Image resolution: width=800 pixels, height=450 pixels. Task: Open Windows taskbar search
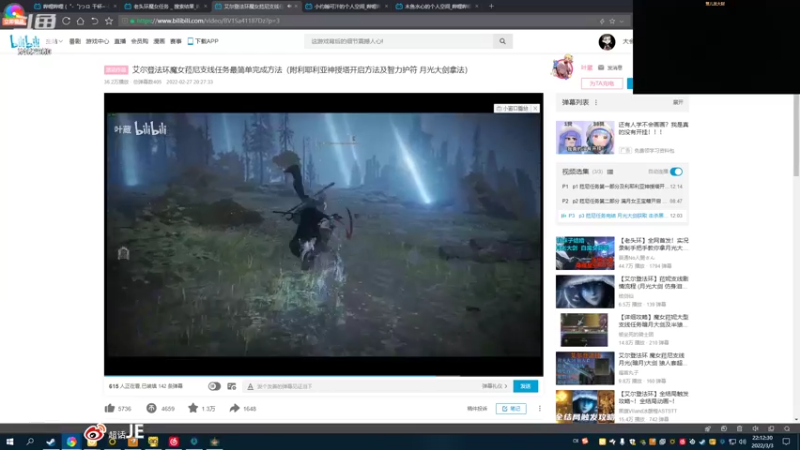point(30,441)
